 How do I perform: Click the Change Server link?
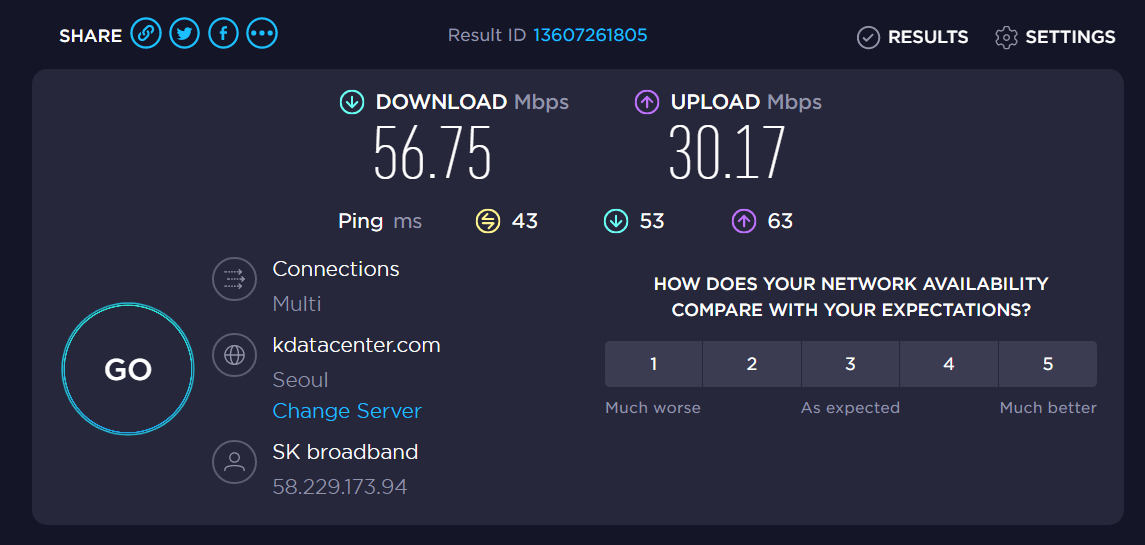347,411
